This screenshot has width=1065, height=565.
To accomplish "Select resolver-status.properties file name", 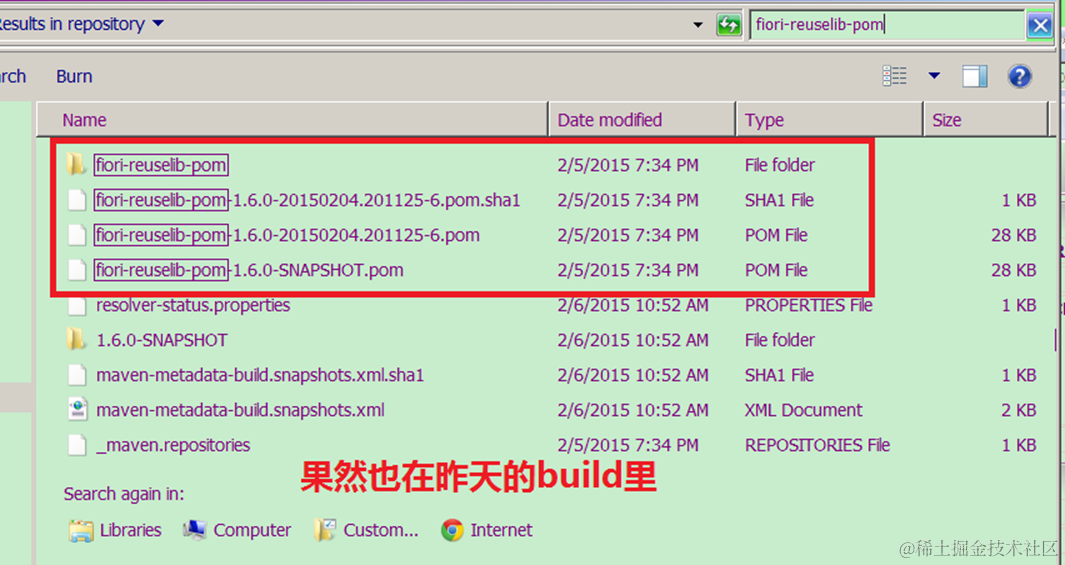I will (193, 306).
